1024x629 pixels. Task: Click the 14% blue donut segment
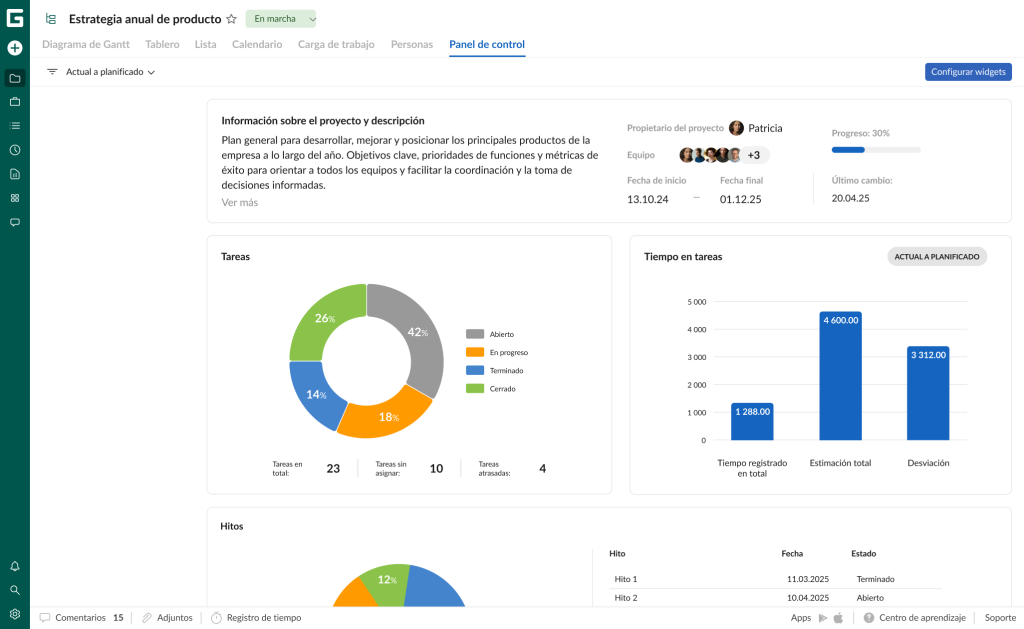point(315,394)
